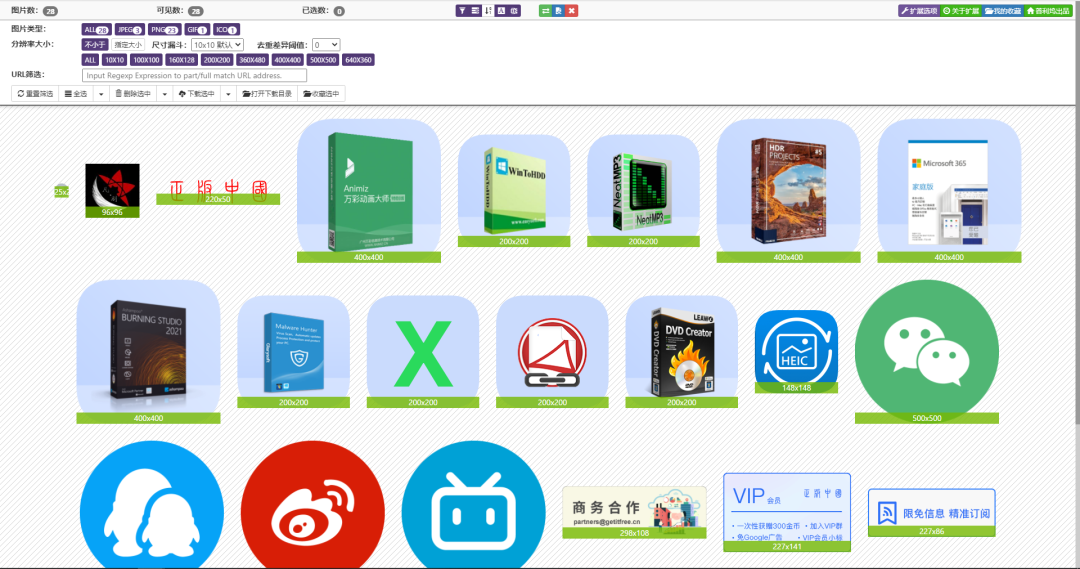Select the 360X480 resolution preset
The height and width of the screenshot is (569, 1080).
pos(252,60)
